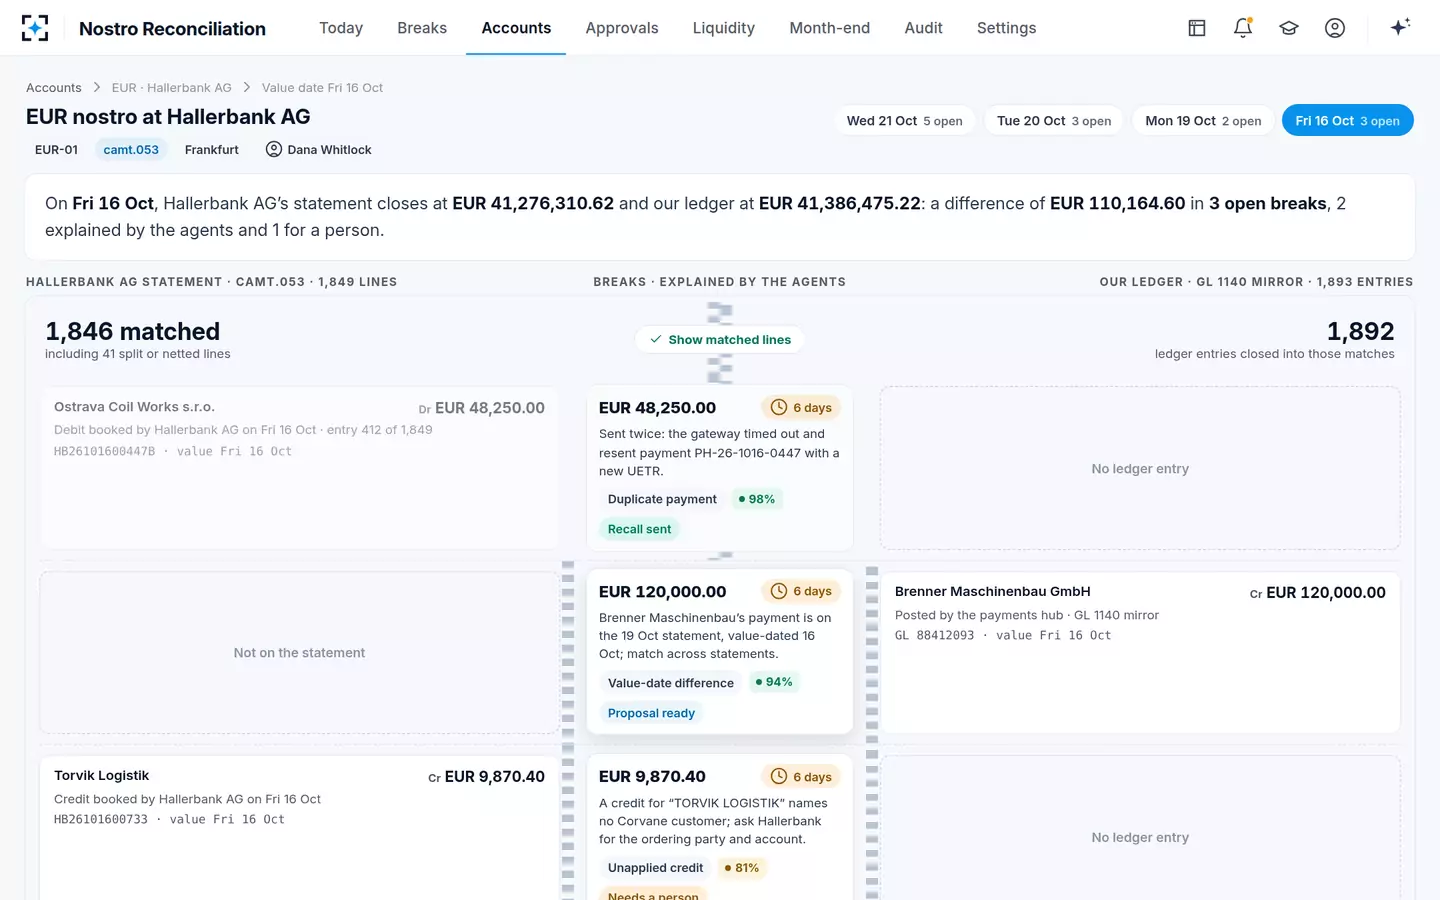This screenshot has width=1440, height=900.
Task: Open the Approvals tab
Action: (x=622, y=28)
